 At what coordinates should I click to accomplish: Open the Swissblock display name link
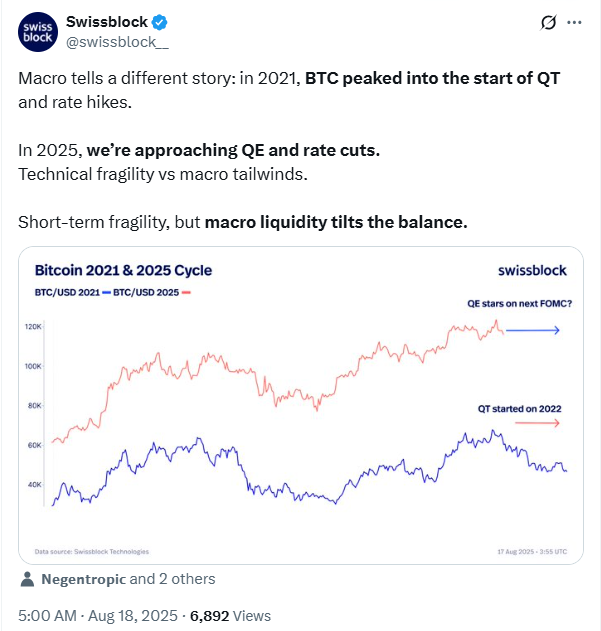106,22
